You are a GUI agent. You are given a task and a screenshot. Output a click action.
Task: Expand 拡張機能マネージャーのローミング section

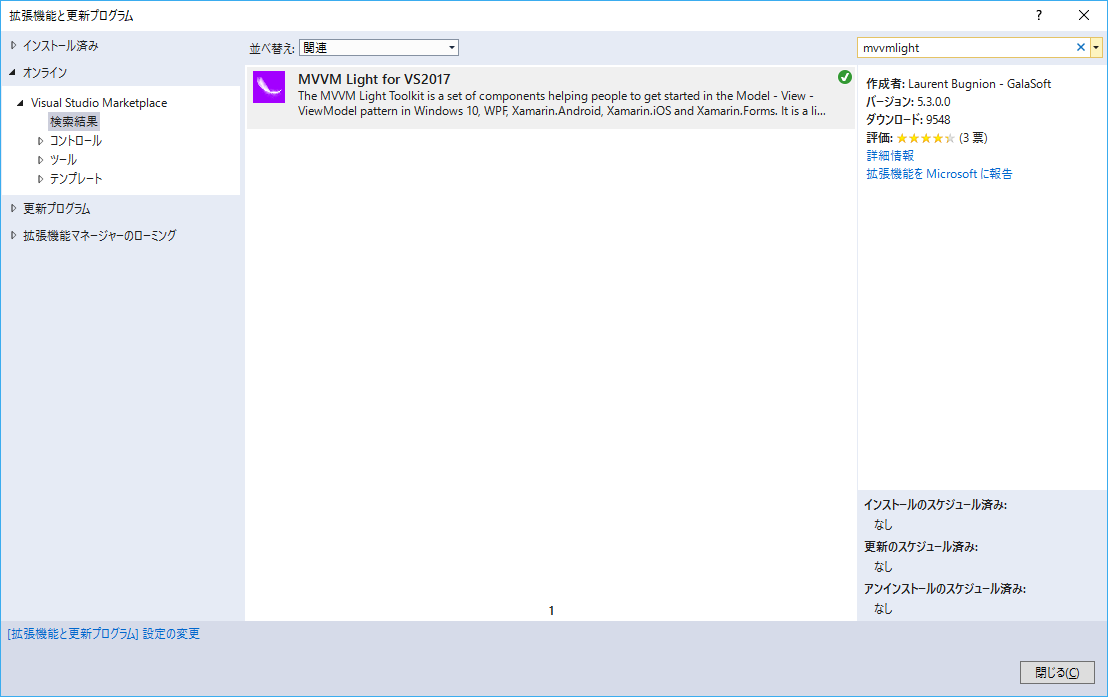click(x=13, y=235)
